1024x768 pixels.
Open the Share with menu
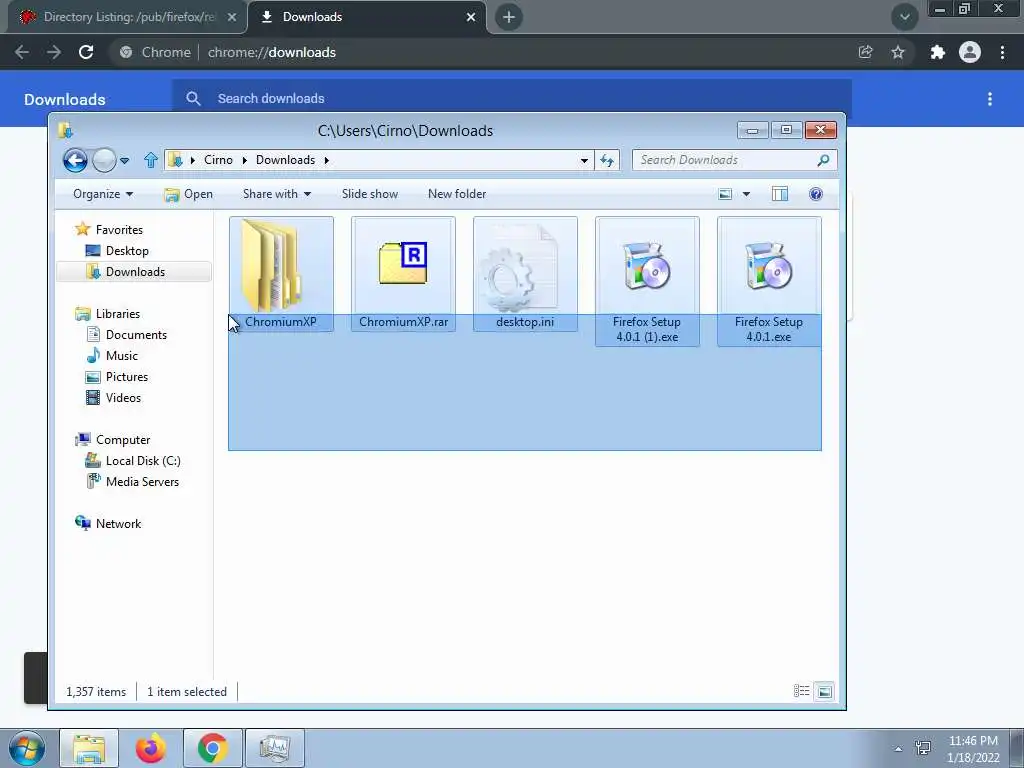click(277, 194)
